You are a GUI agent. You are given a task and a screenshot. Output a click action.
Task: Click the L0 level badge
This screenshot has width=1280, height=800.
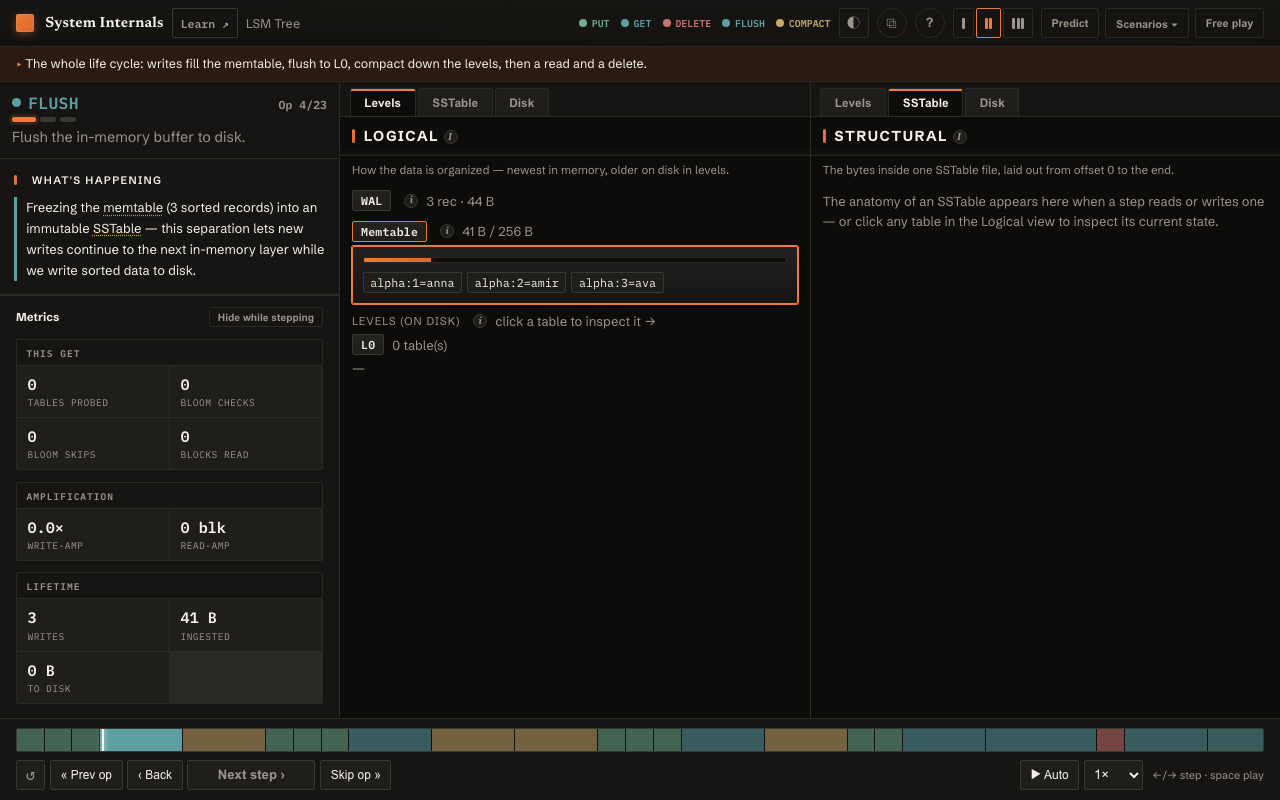point(368,345)
